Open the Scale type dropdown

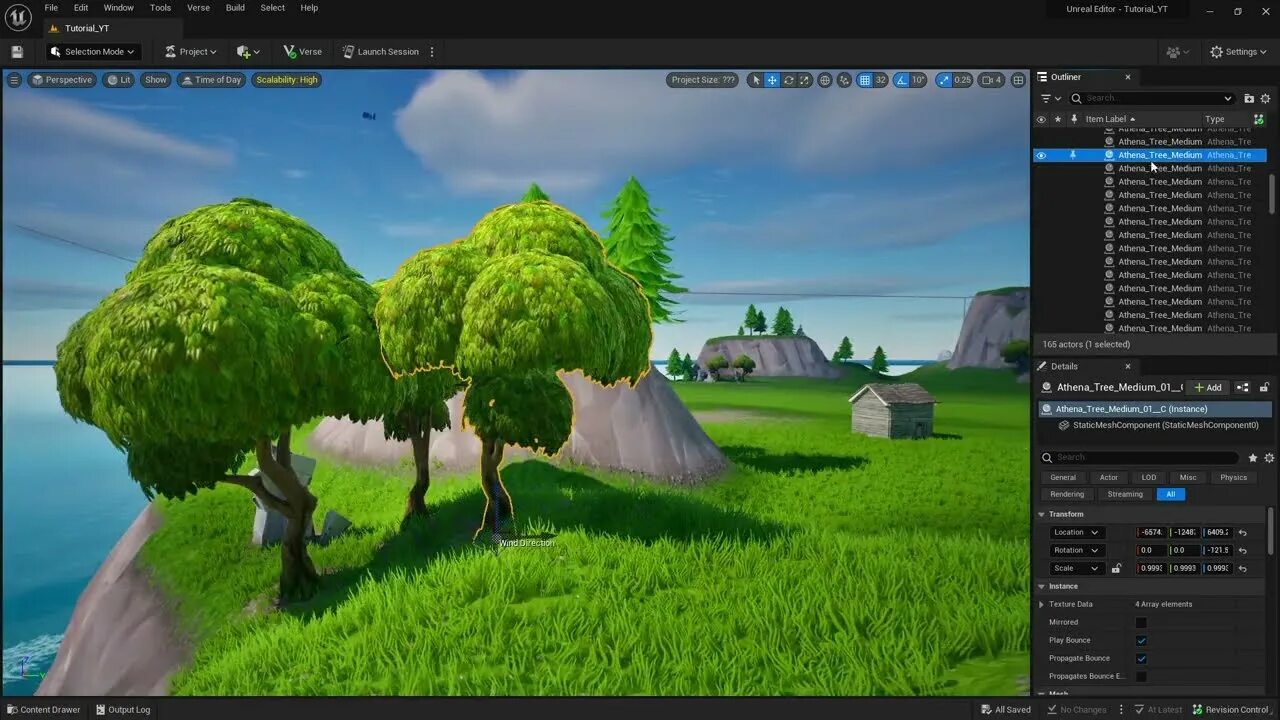click(1076, 568)
